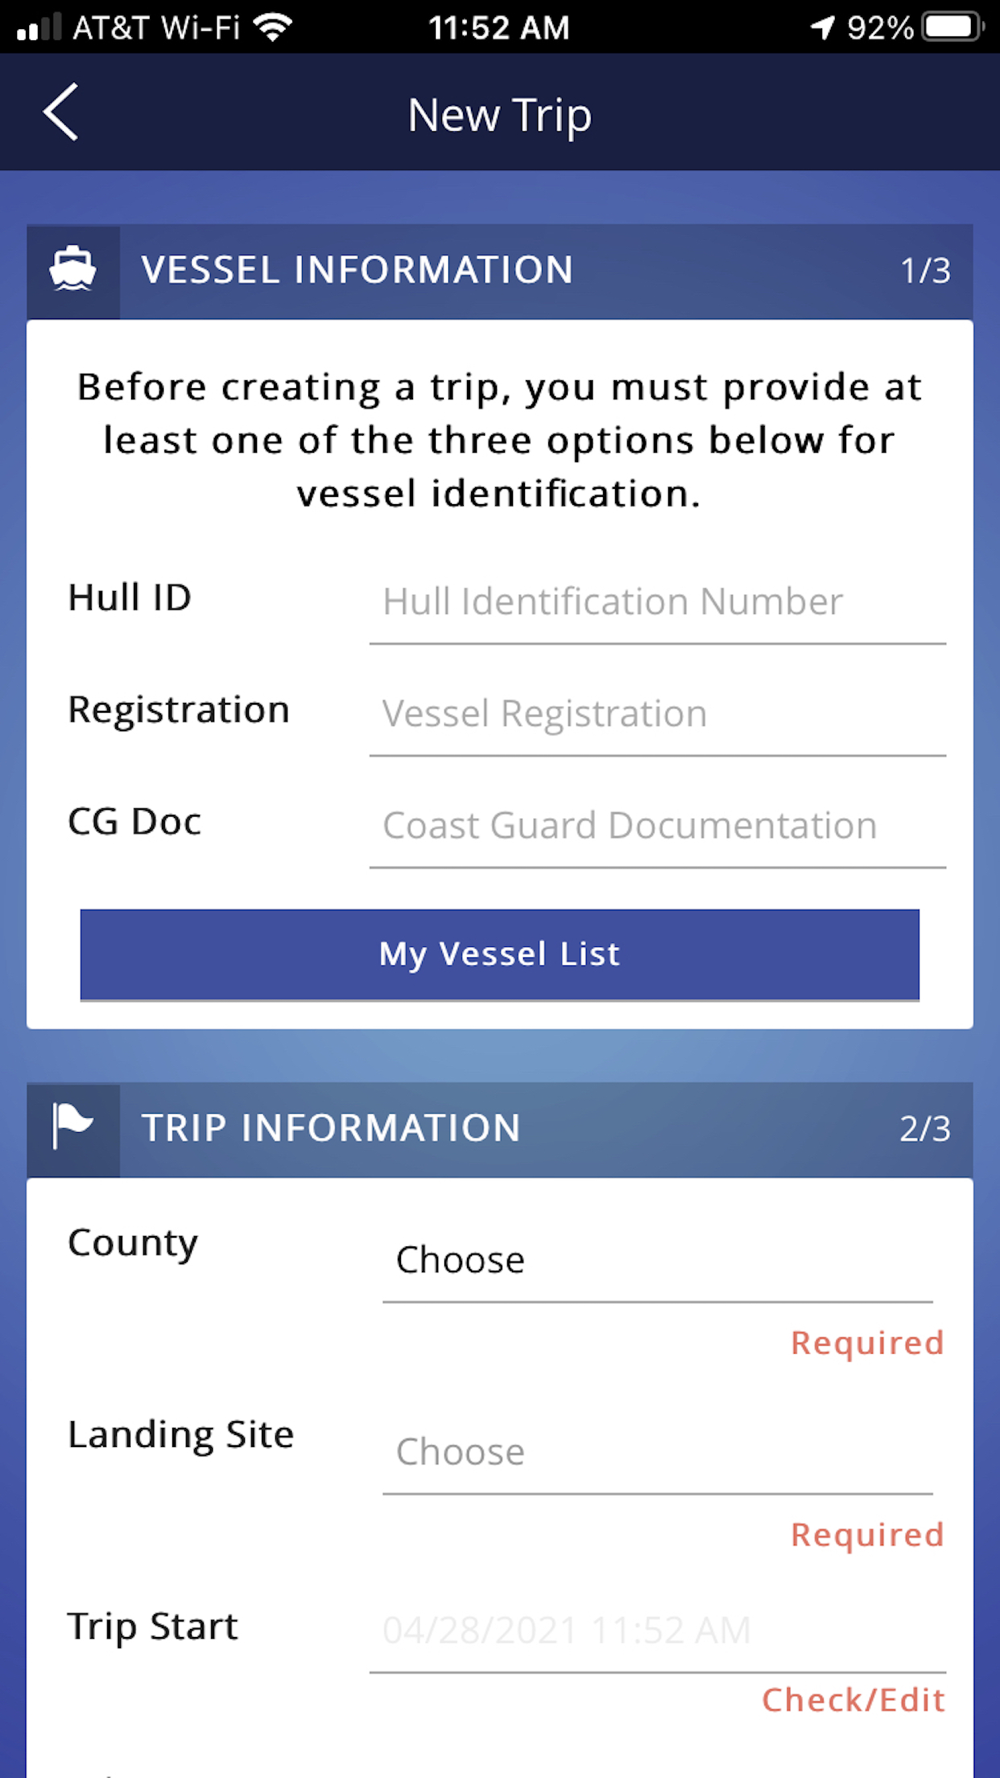
Task: Open the Trip Start date picker
Action: (x=657, y=1630)
